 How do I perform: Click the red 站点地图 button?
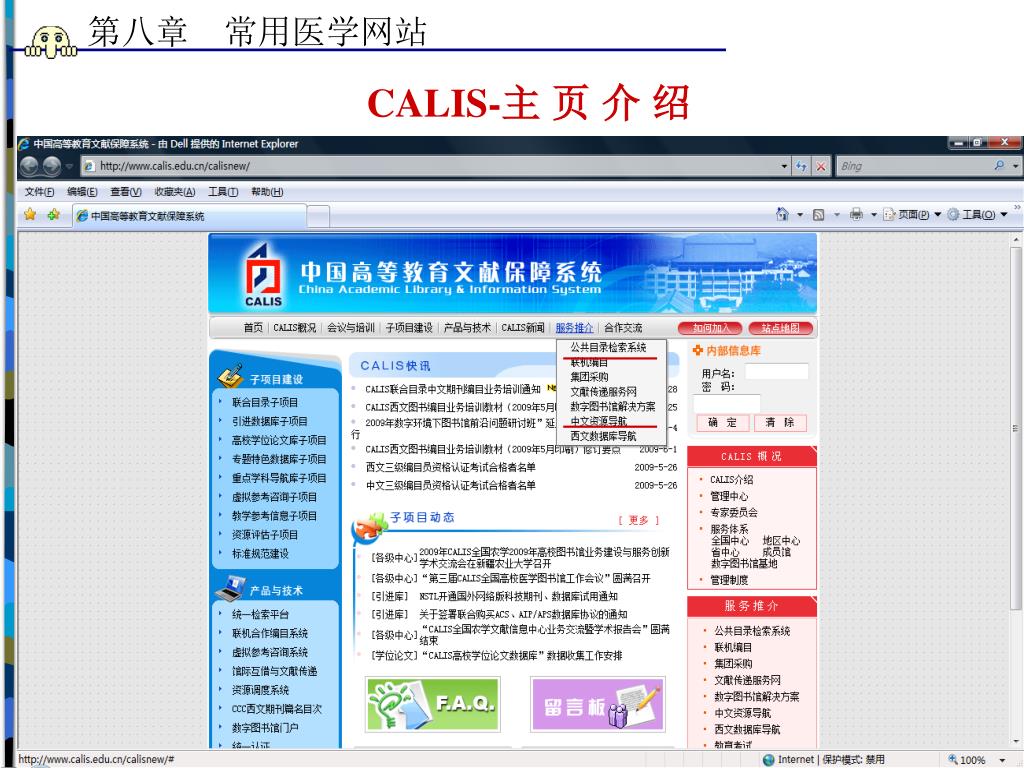780,328
